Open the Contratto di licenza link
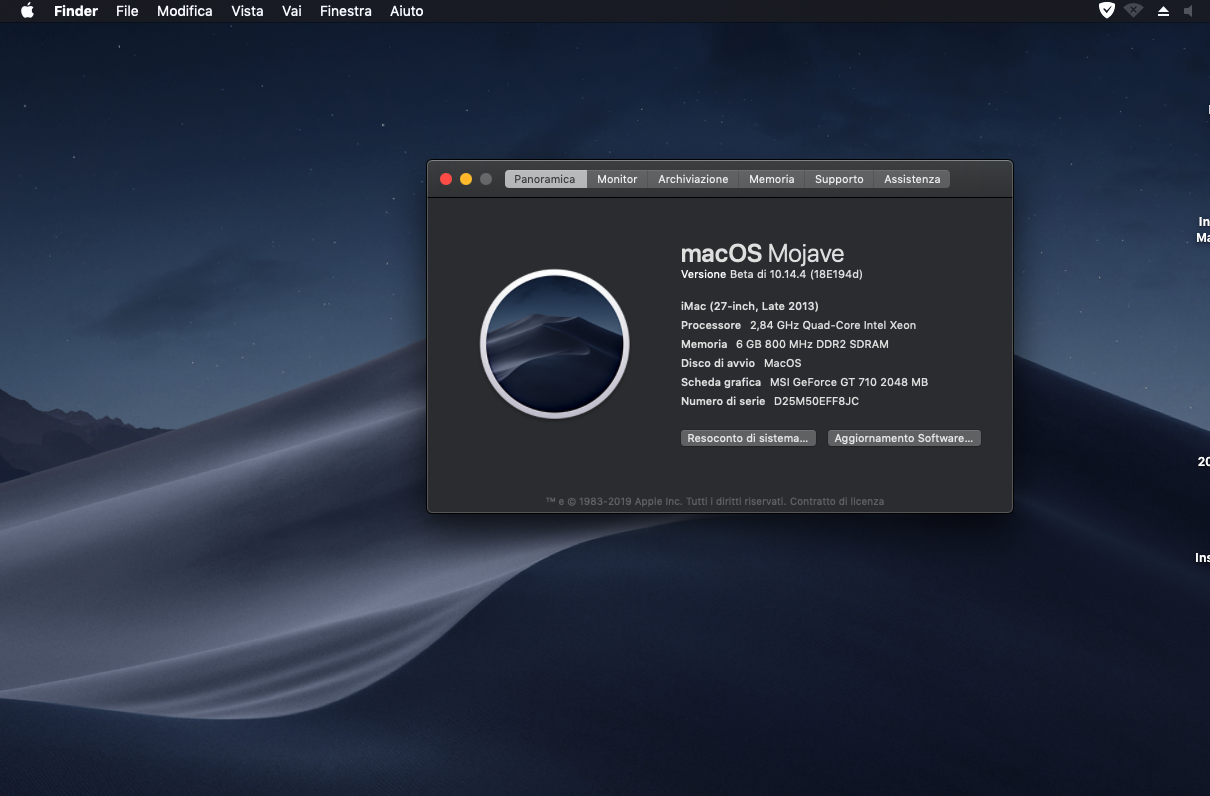 [x=837, y=501]
